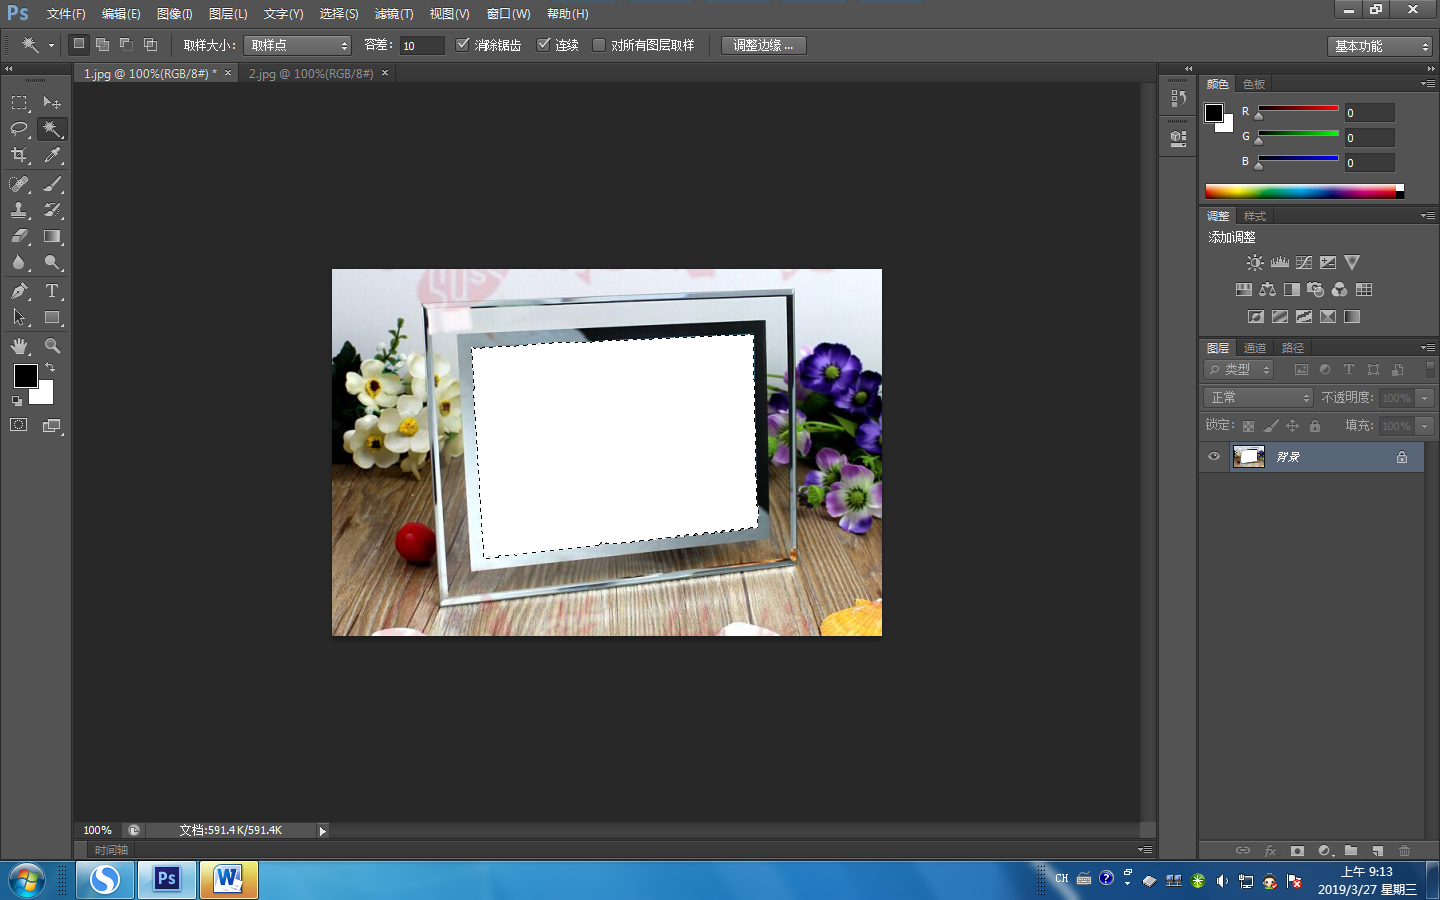Choose Add to Selection mode

coord(102,44)
